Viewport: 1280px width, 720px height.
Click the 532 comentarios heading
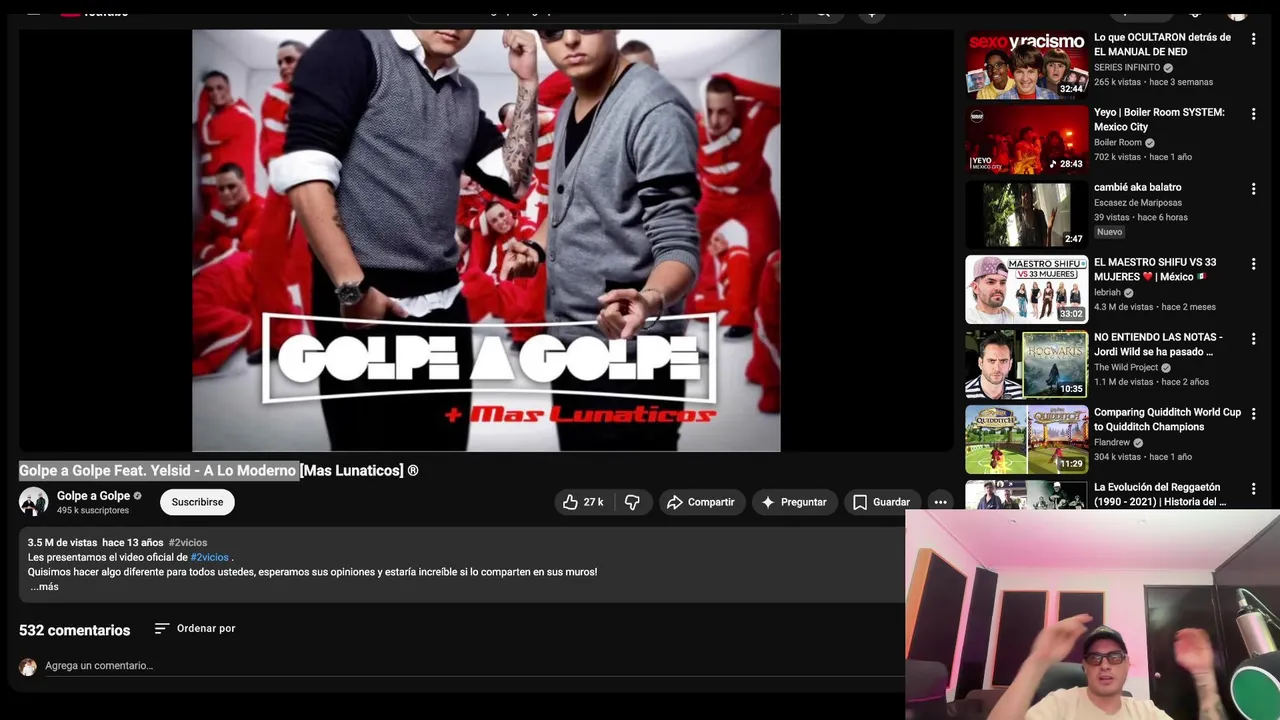tap(74, 630)
